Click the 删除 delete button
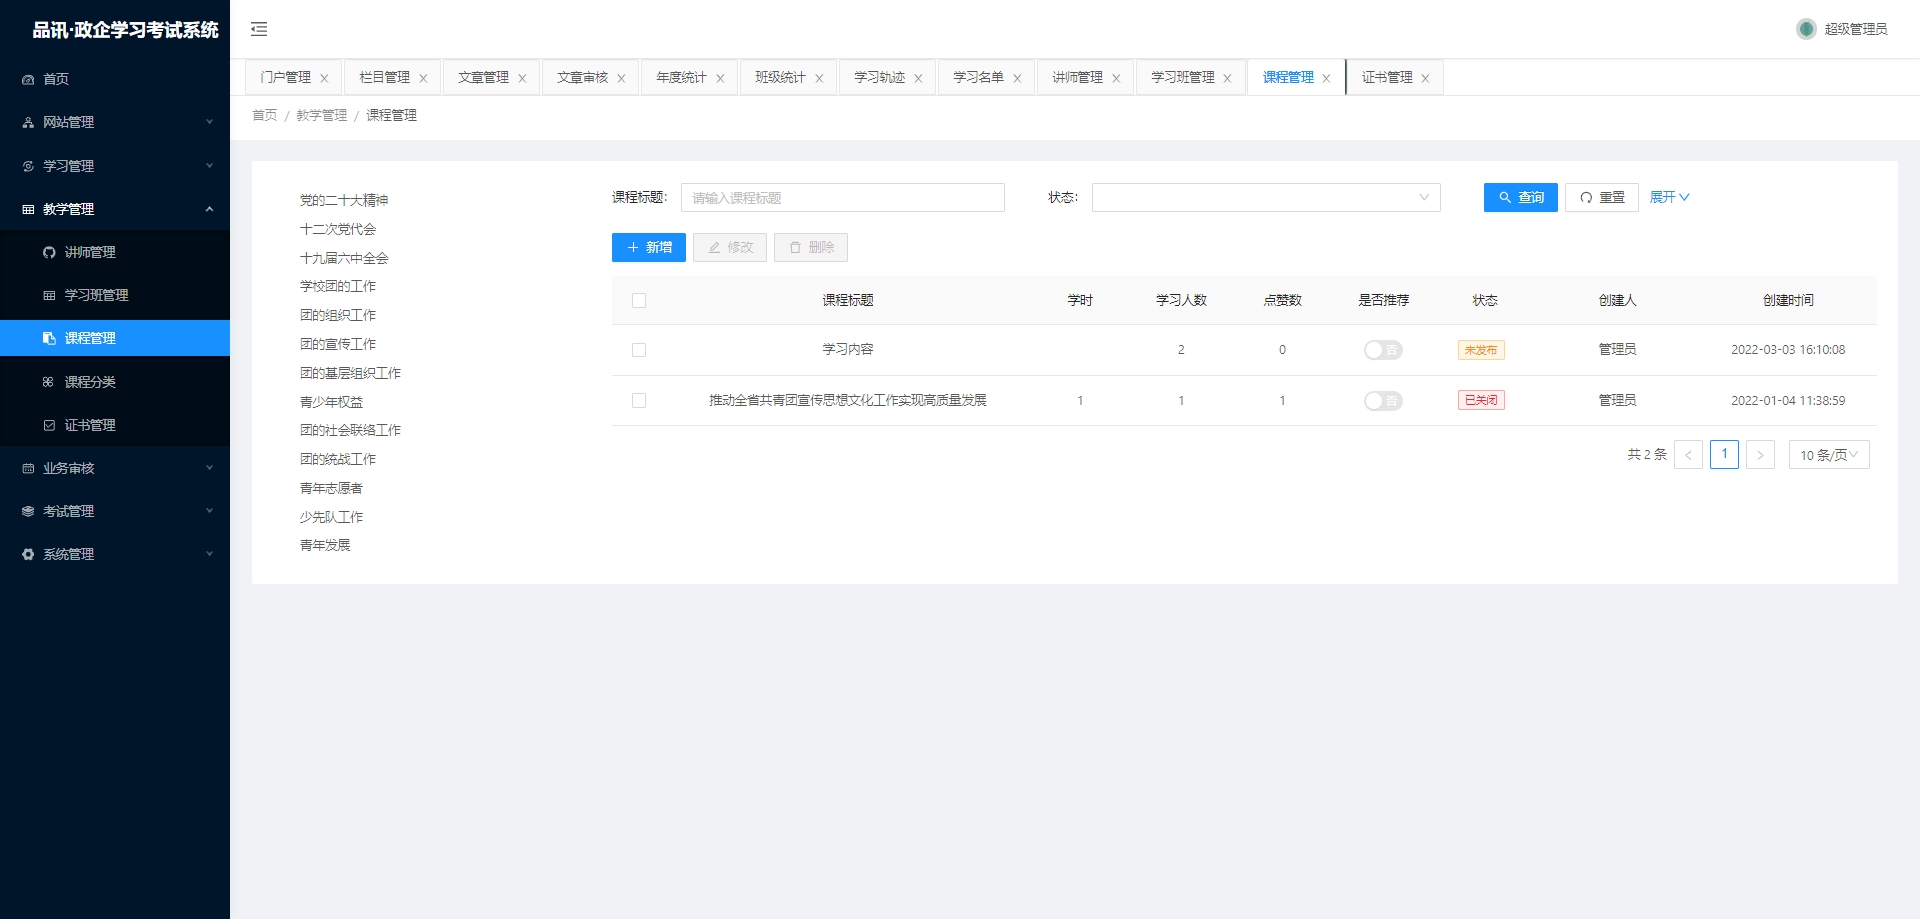 [811, 247]
